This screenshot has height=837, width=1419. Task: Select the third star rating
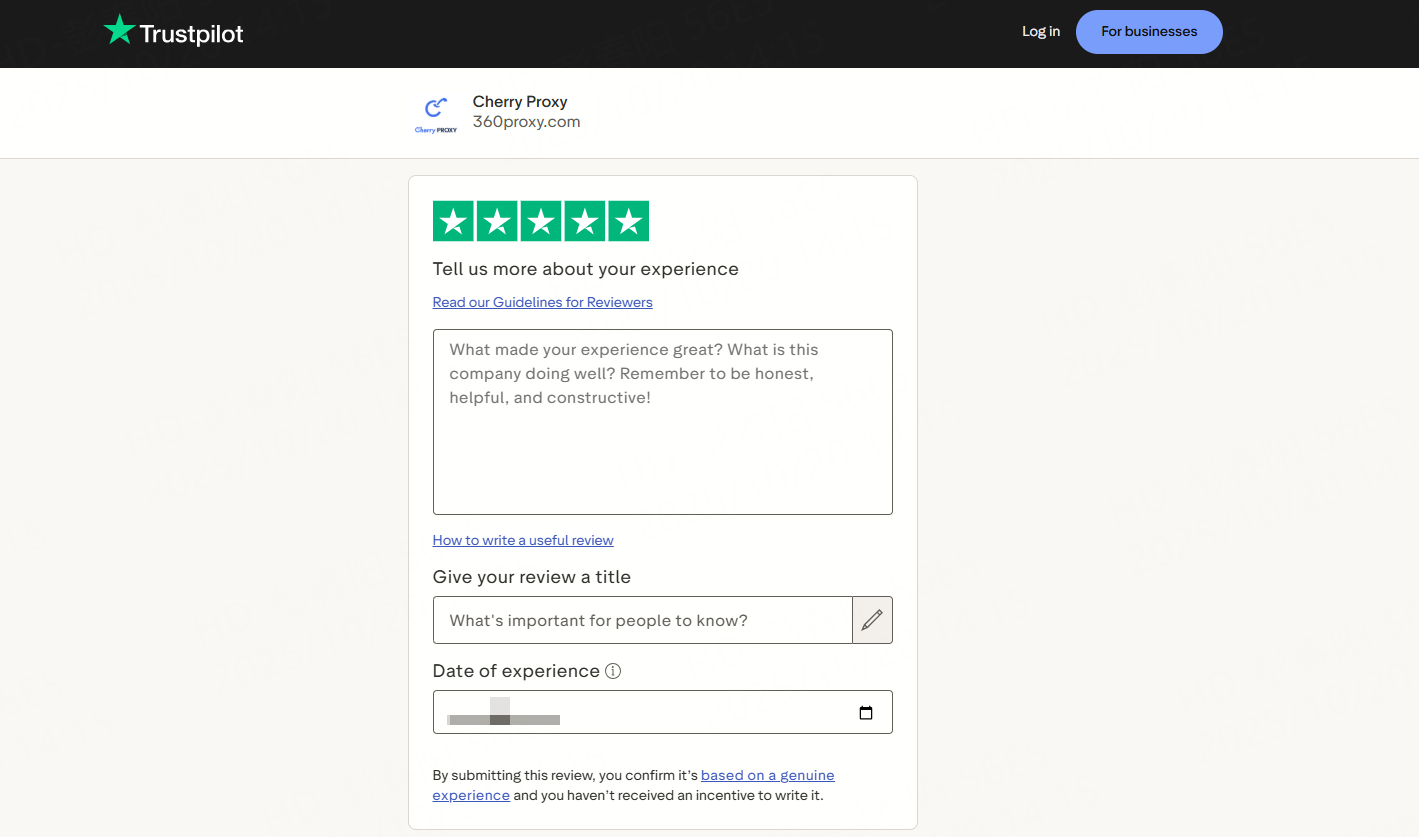(x=541, y=221)
